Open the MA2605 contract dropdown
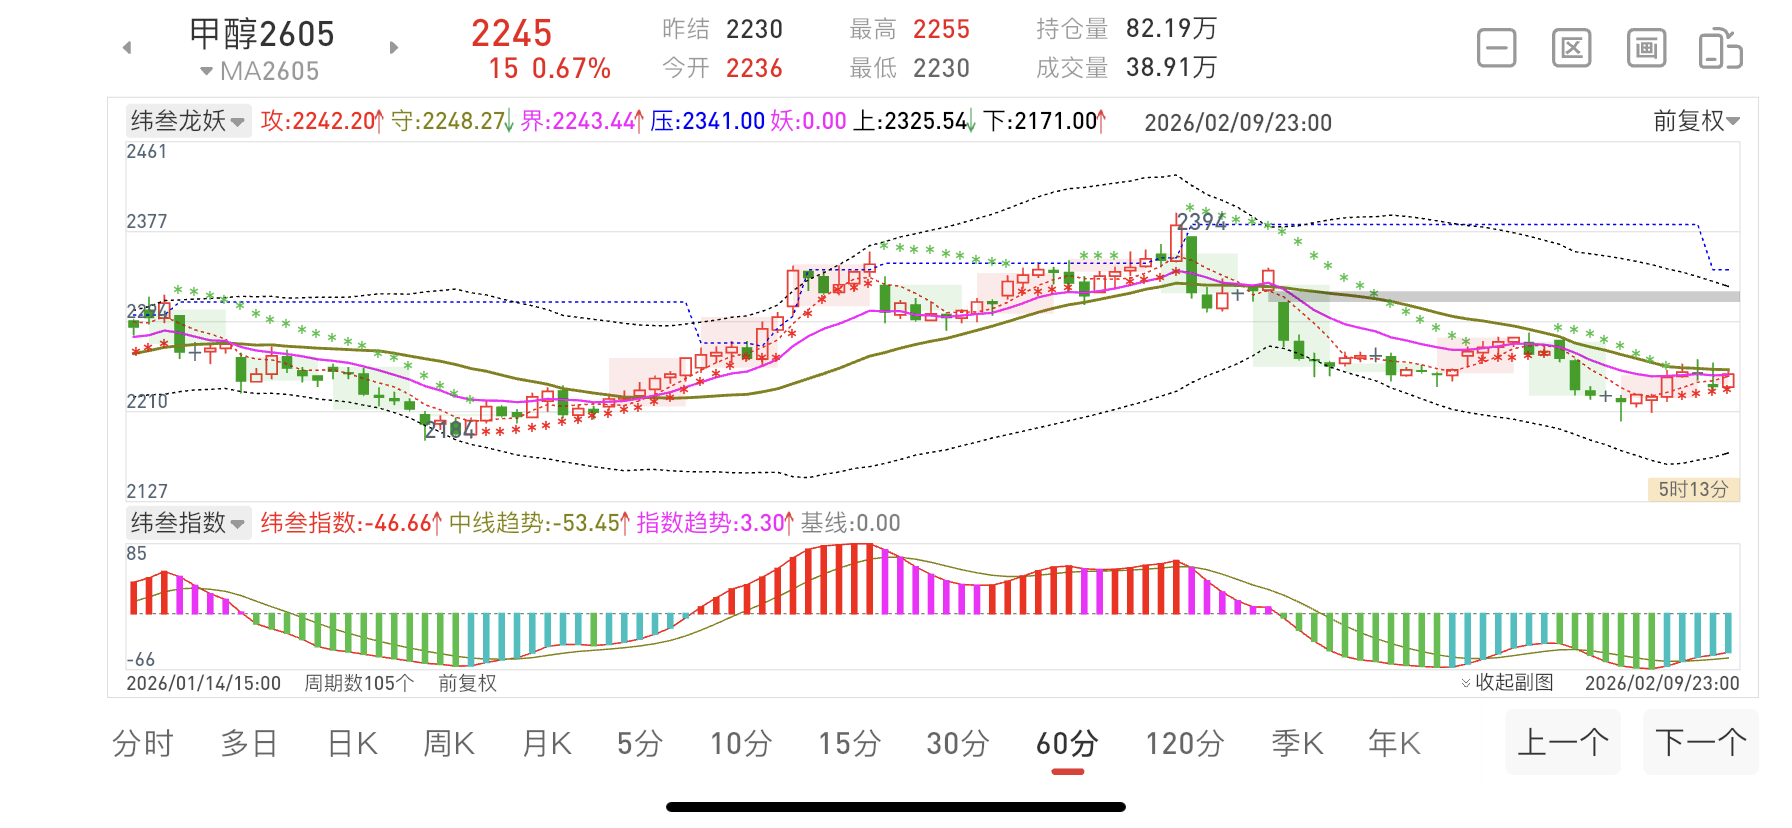 pyautogui.click(x=260, y=71)
